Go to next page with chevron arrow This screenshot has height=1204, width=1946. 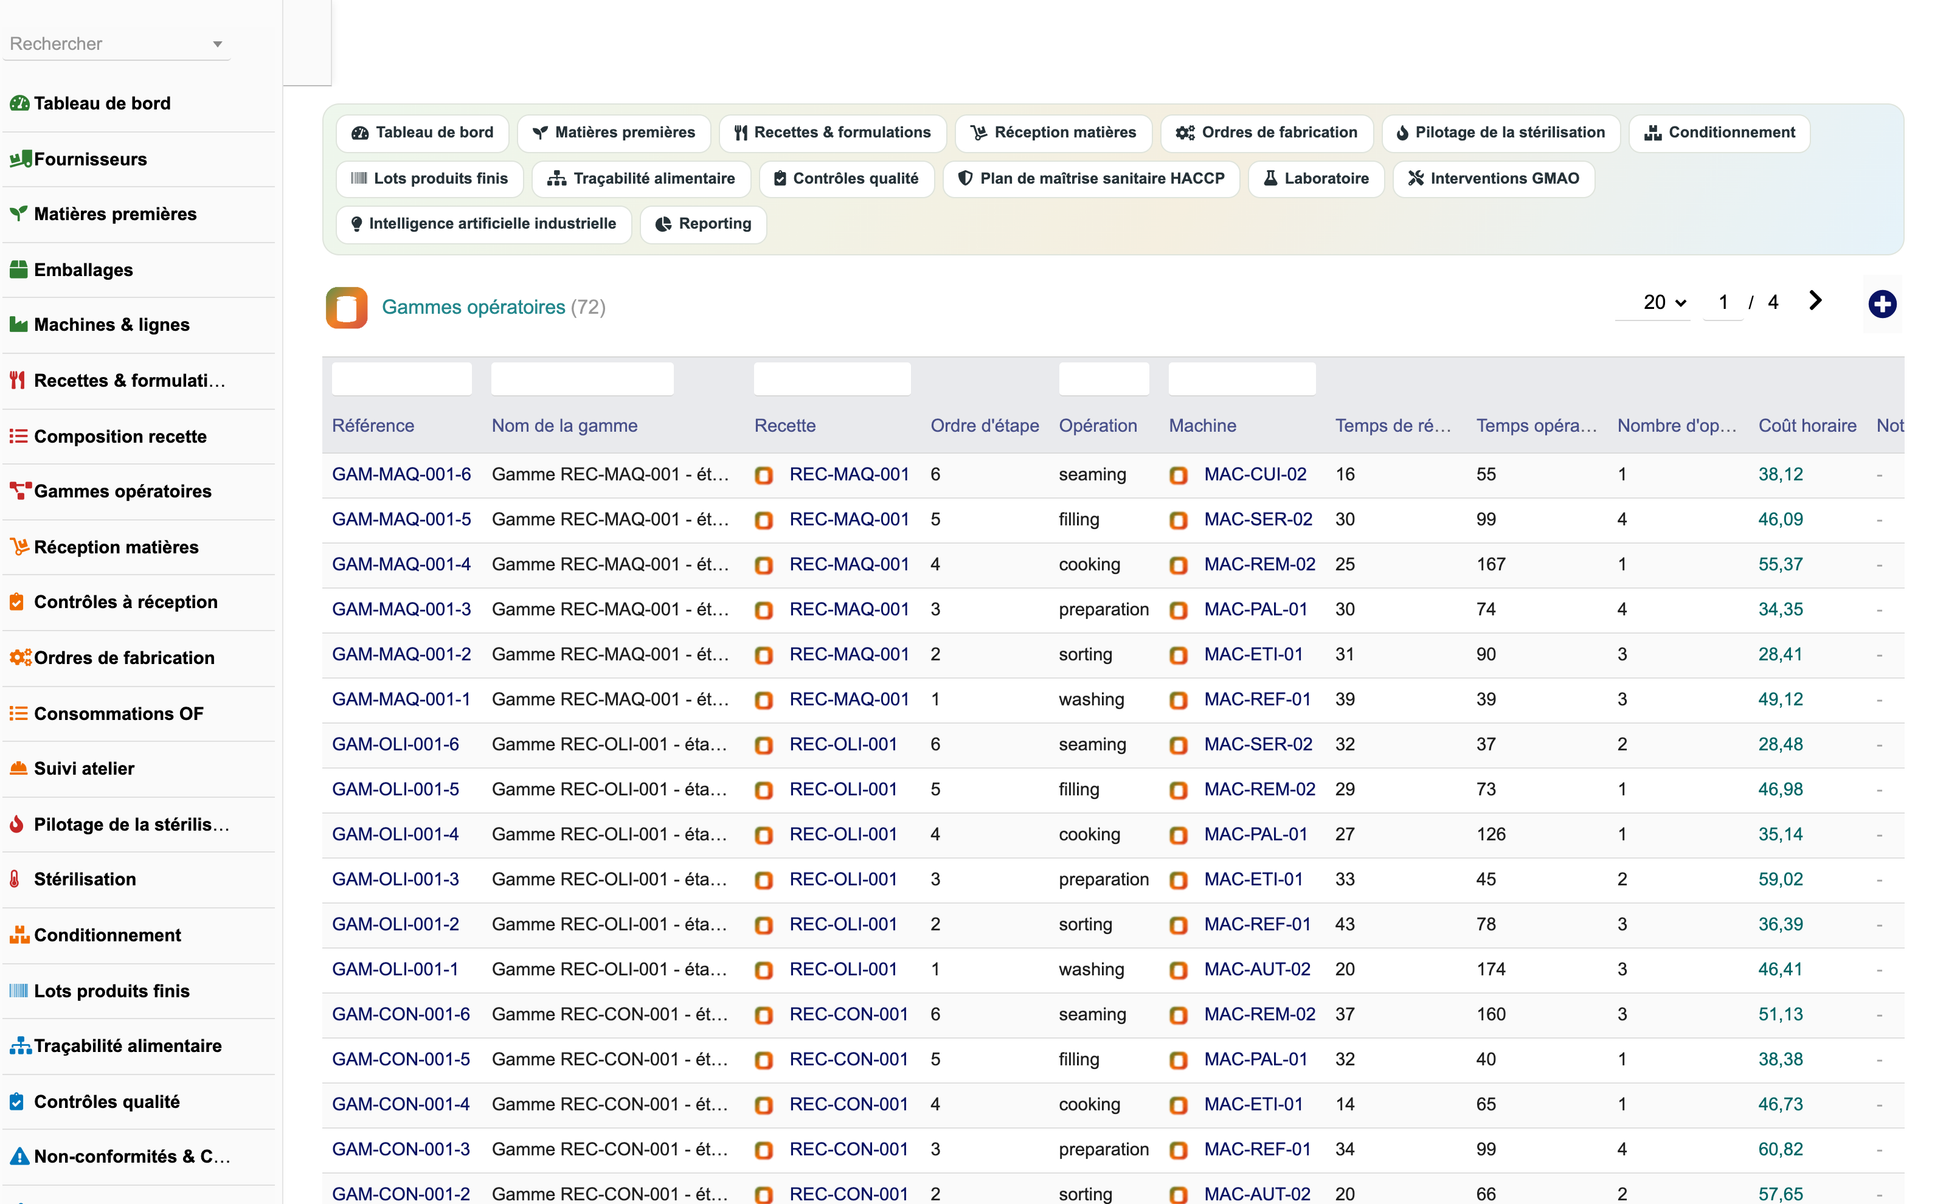point(1815,301)
